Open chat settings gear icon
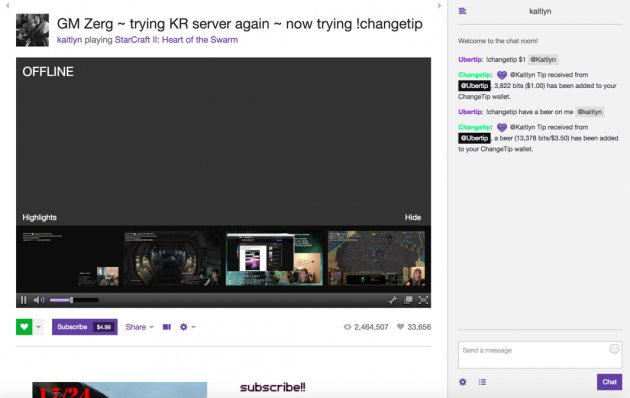The width and height of the screenshot is (630, 398). tap(463, 382)
